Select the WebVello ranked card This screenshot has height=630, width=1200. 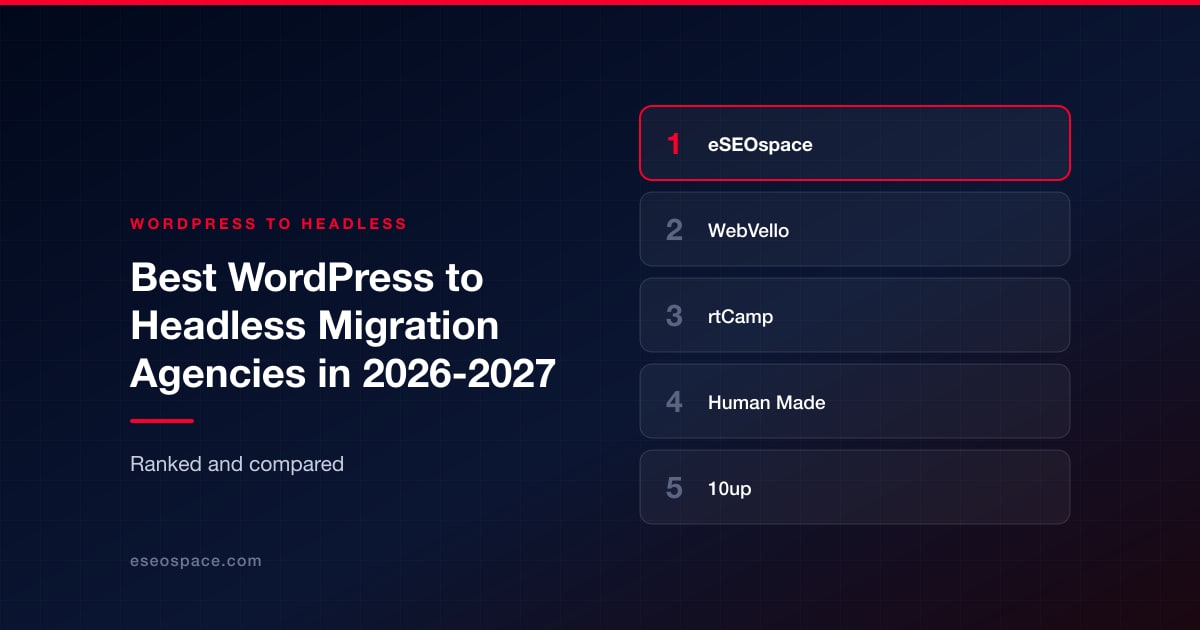(x=855, y=229)
